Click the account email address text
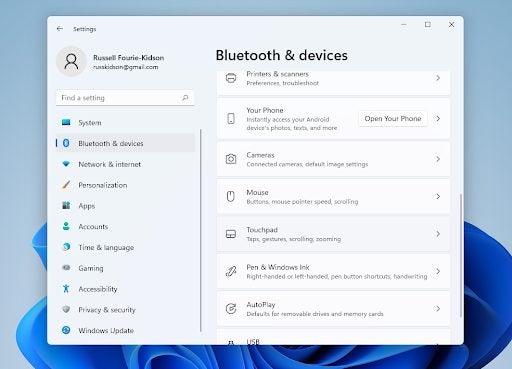Viewport: 512px width, 369px height. tap(125, 67)
